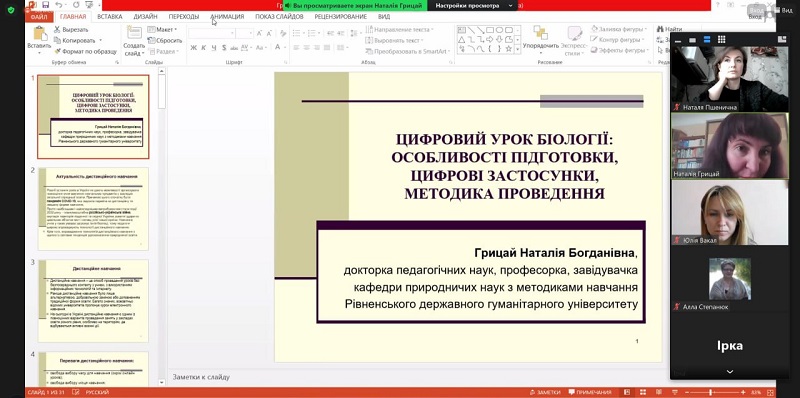Click ПРИМЕЧАНИЯ button in status bar
This screenshot has width=800, height=398.
coord(589,392)
